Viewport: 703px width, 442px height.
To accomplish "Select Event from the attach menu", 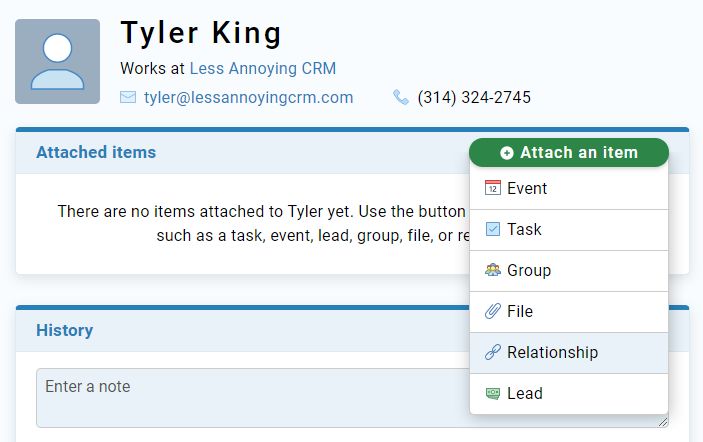I will coord(568,188).
